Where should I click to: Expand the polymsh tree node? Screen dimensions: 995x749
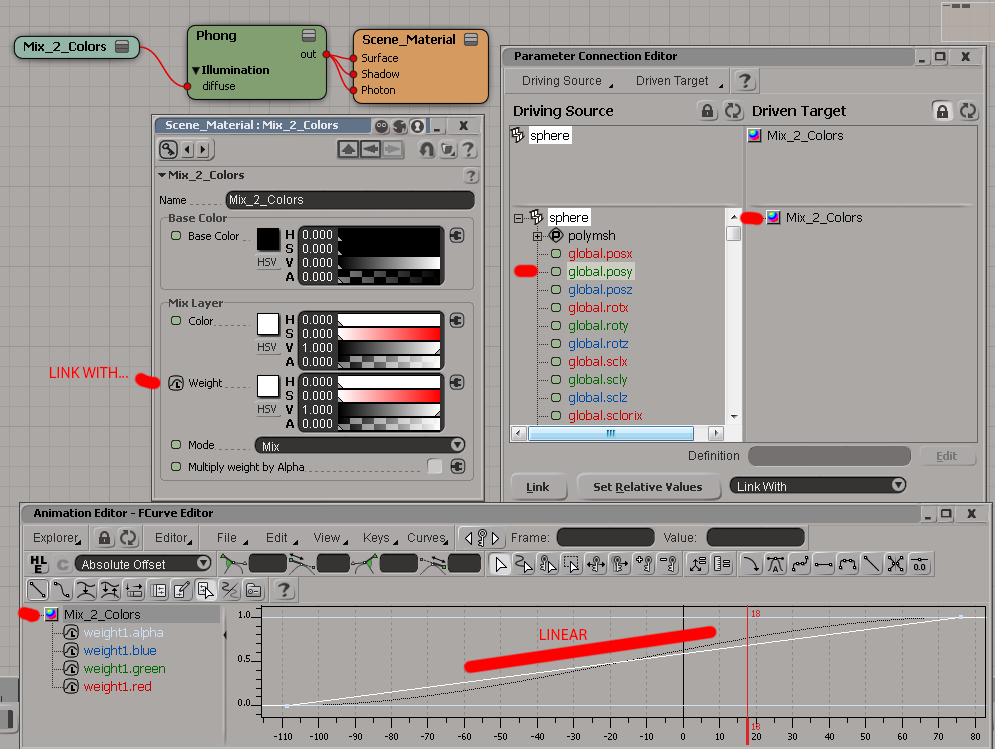tap(537, 236)
